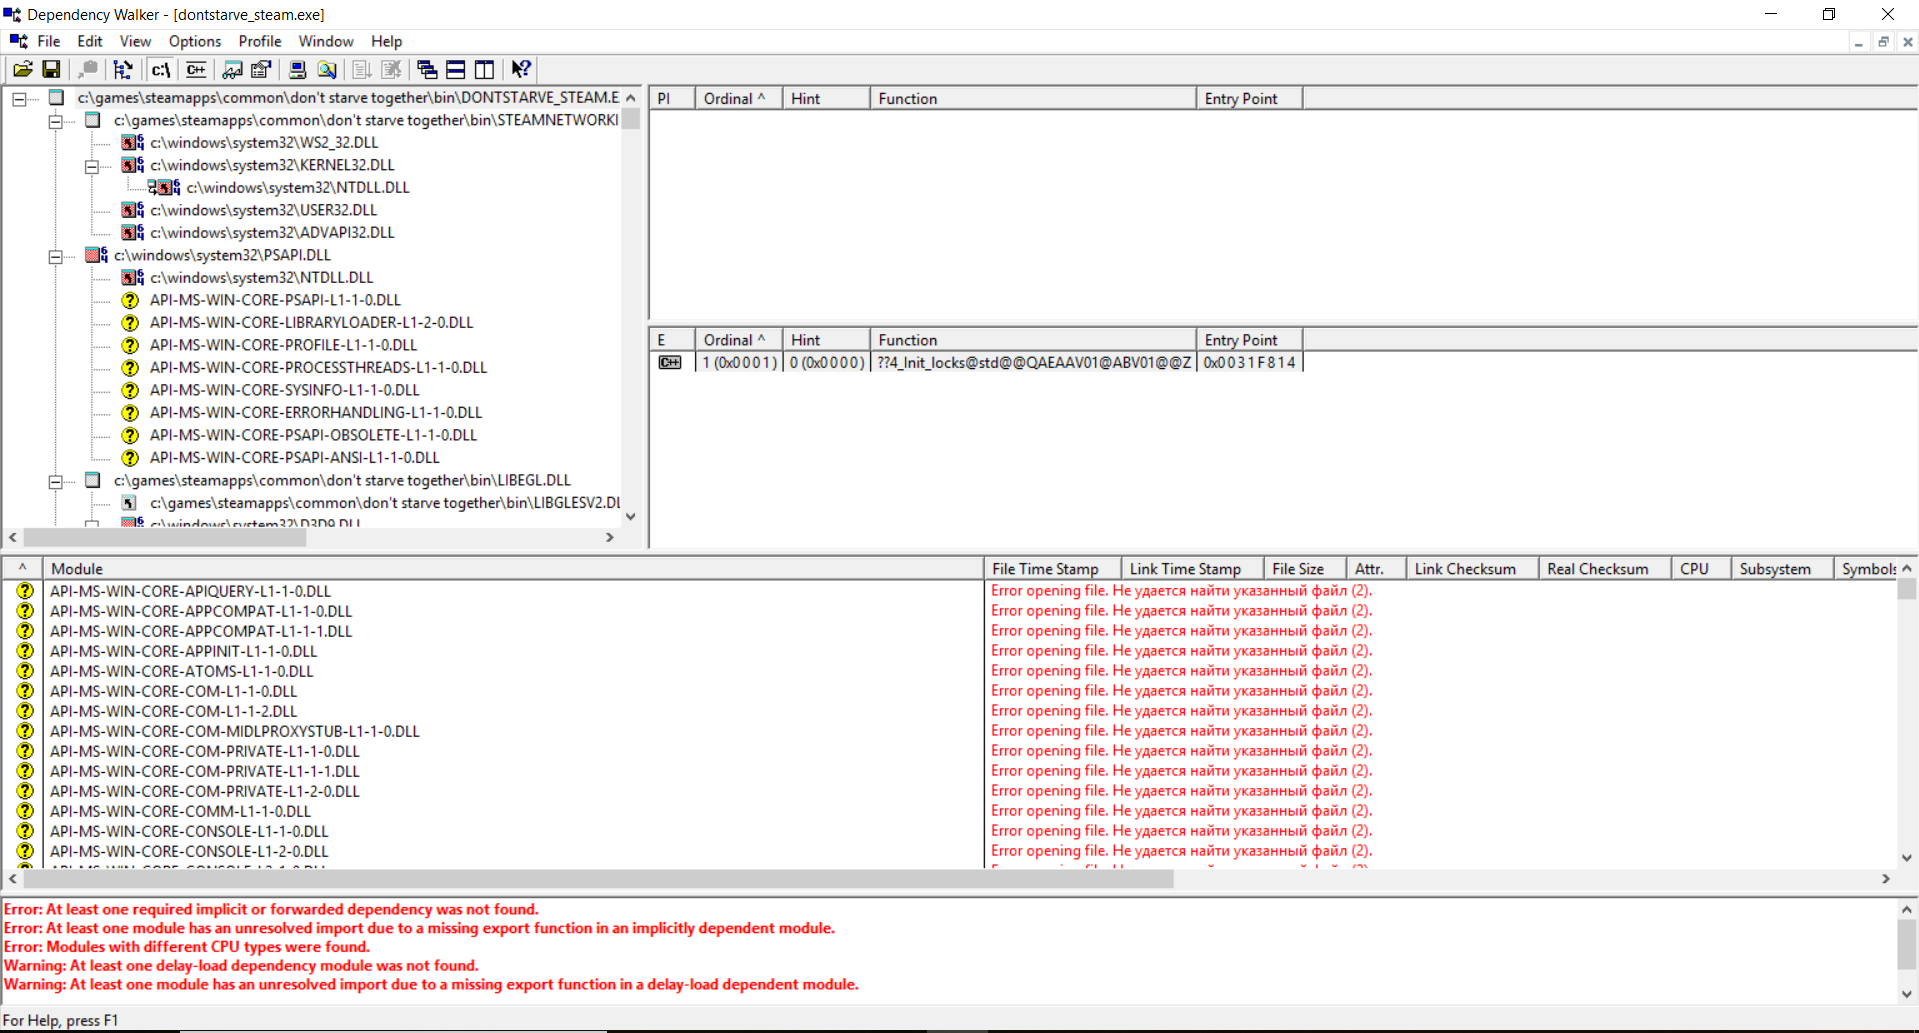The width and height of the screenshot is (1919, 1033).
Task: Click the LIBGLESV2 module icon in tree
Action: click(x=129, y=503)
